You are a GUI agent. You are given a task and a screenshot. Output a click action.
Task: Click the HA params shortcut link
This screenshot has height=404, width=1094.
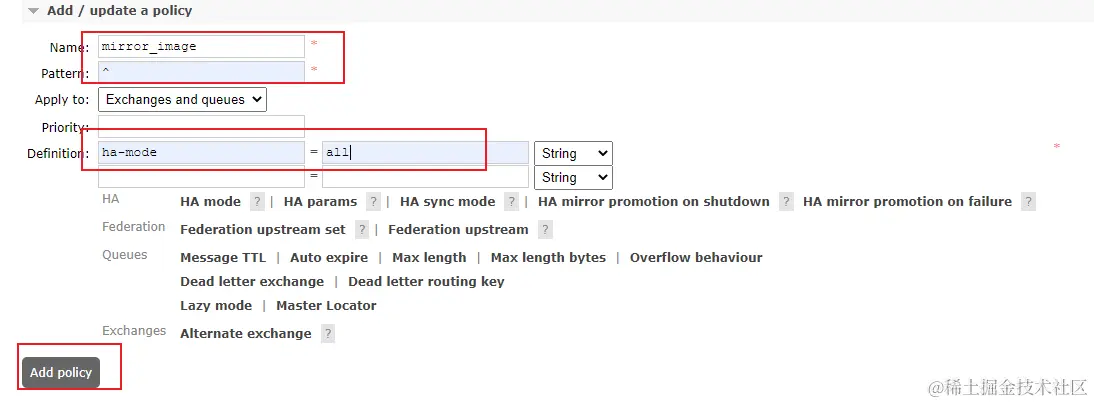[x=320, y=202]
